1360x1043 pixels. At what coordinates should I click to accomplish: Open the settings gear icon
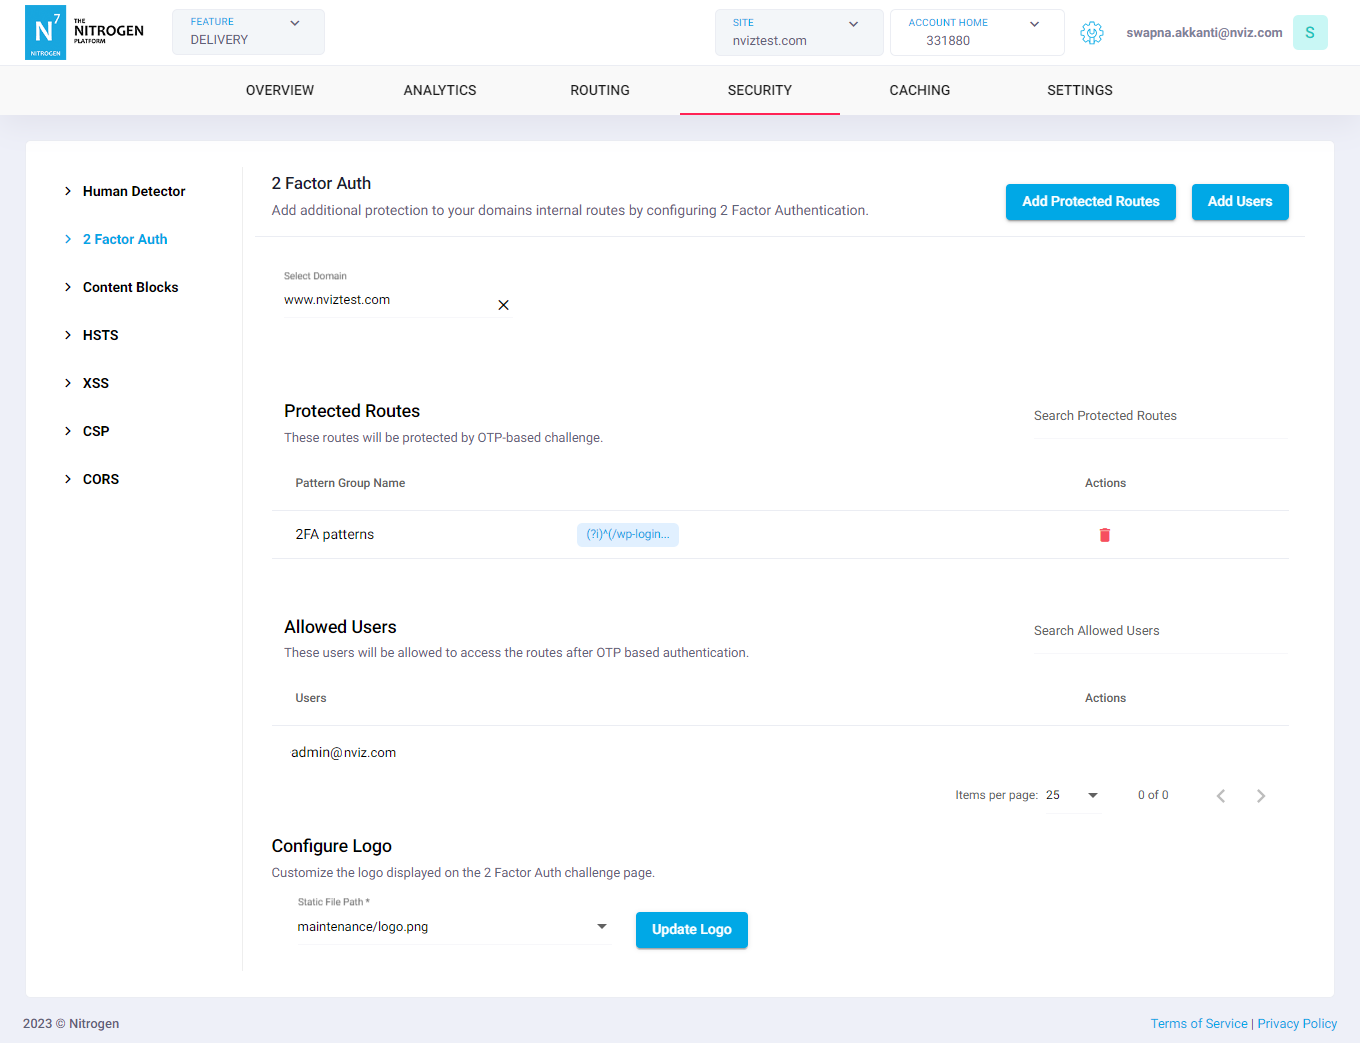coord(1091,33)
